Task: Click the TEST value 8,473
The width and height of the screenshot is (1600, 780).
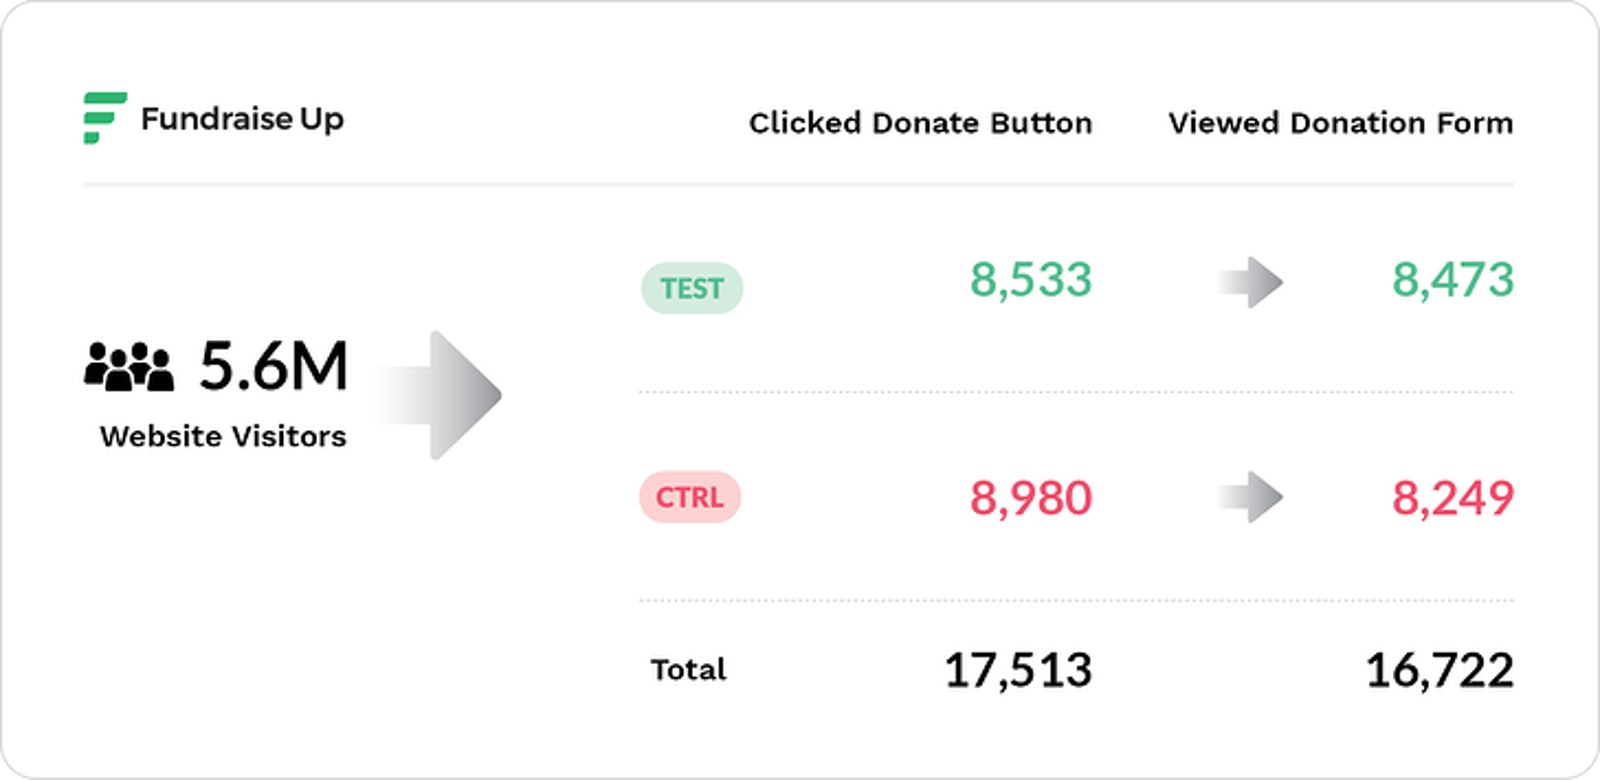Action: tap(1453, 280)
